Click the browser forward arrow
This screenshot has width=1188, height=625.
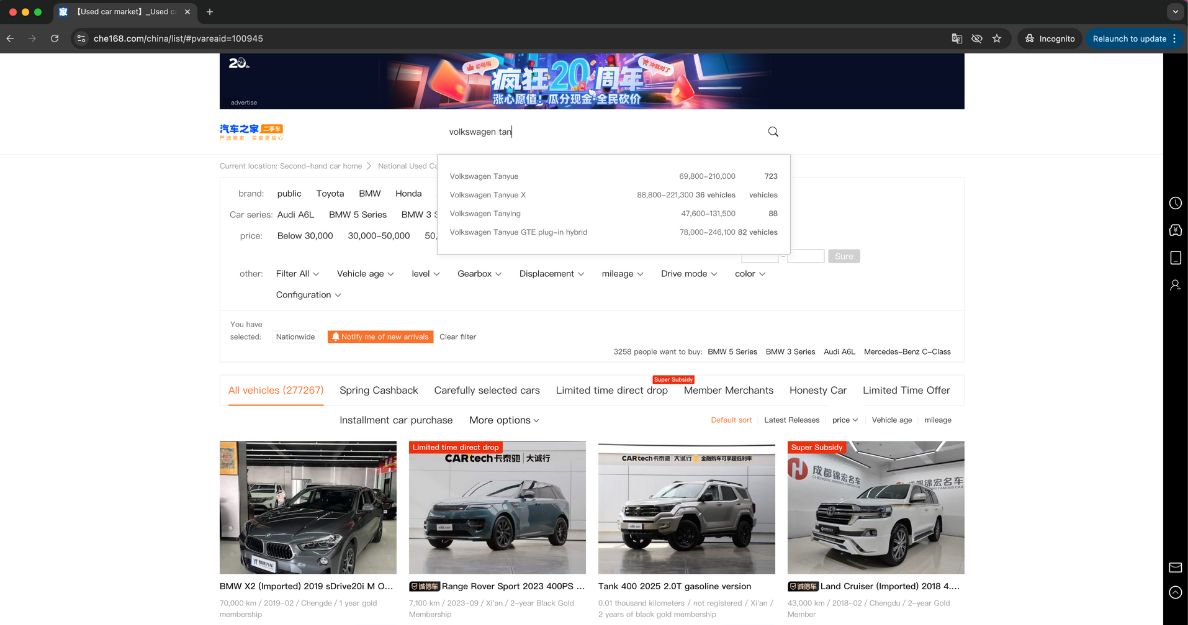pos(32,39)
